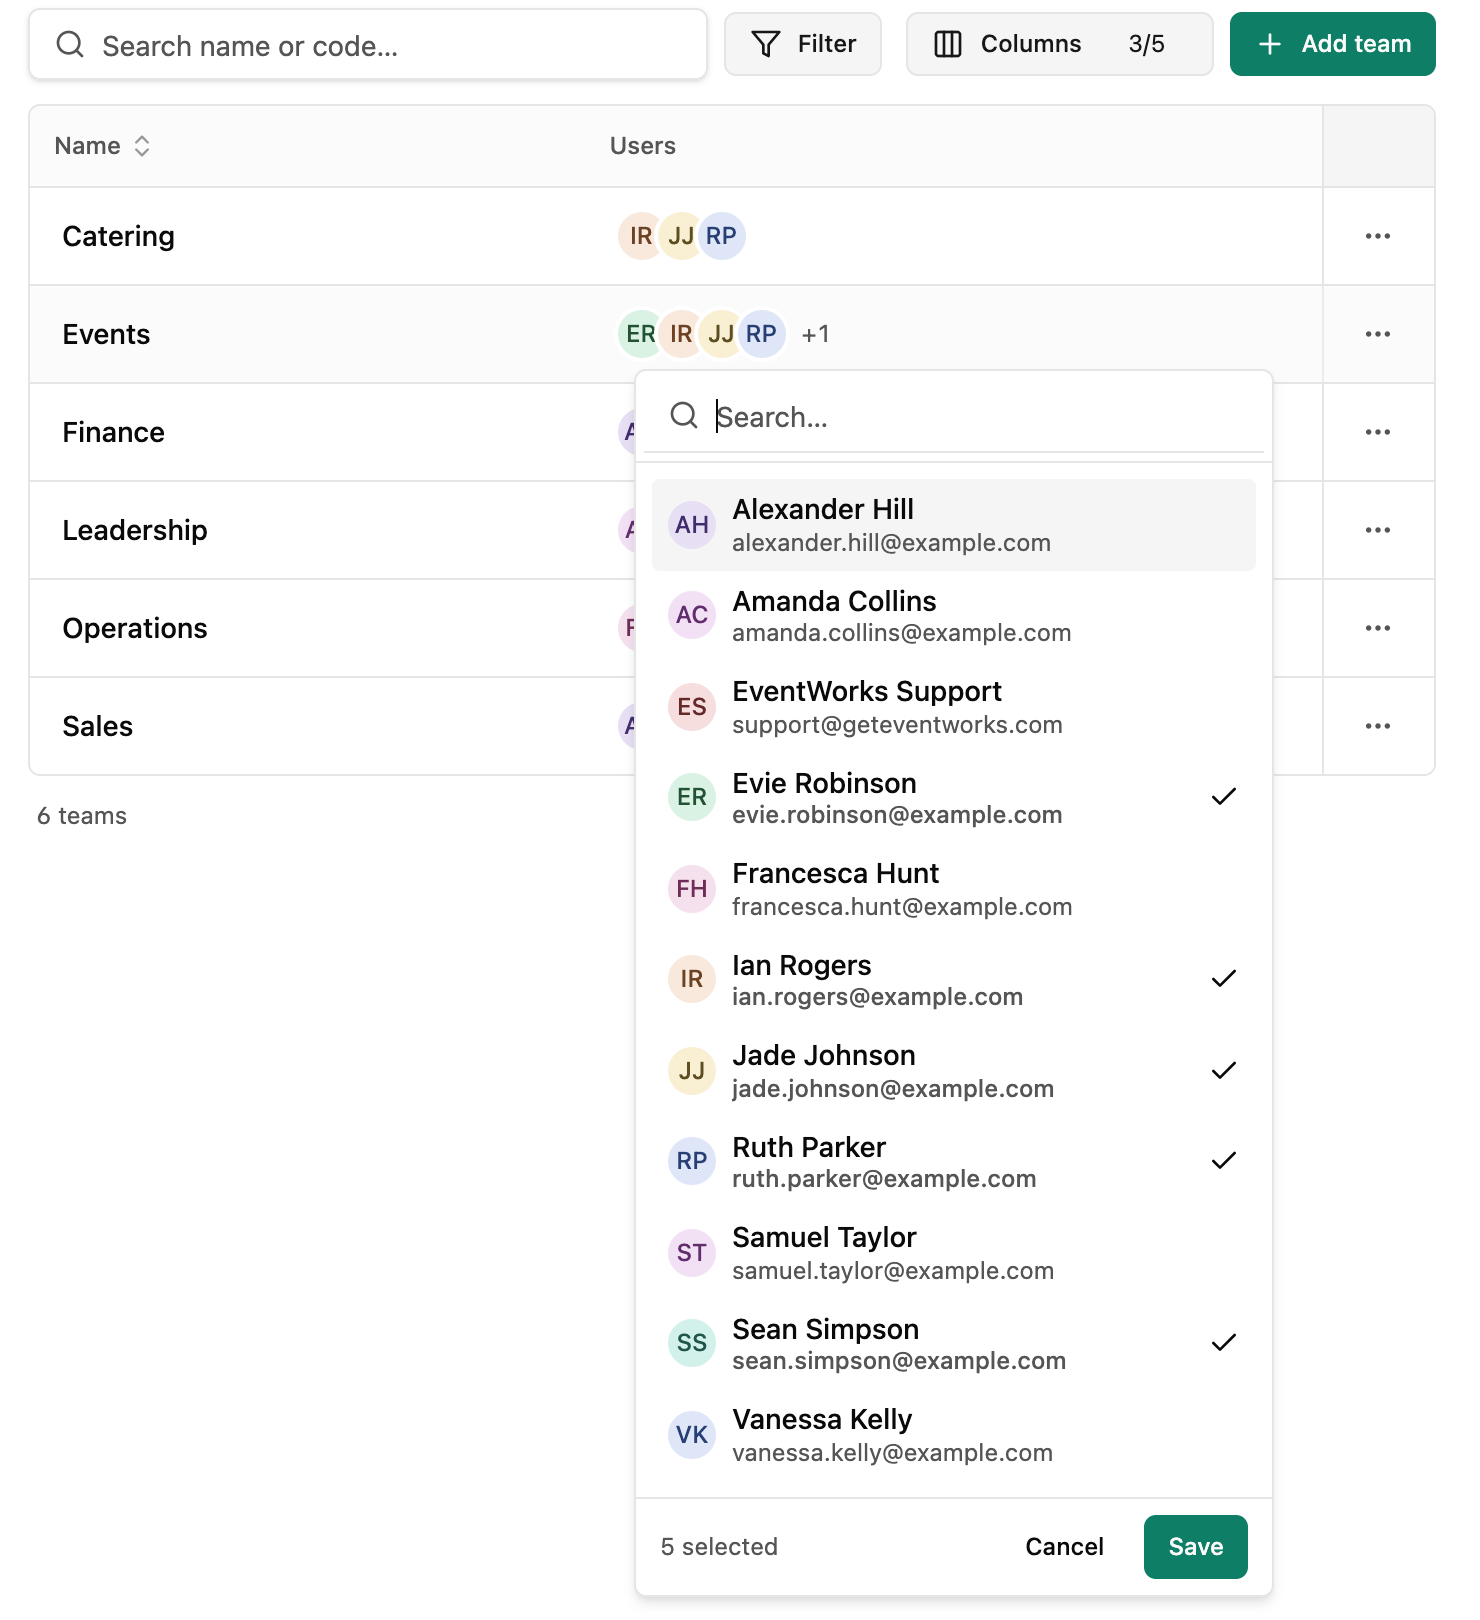
Task: Open the Filter options
Action: [803, 44]
